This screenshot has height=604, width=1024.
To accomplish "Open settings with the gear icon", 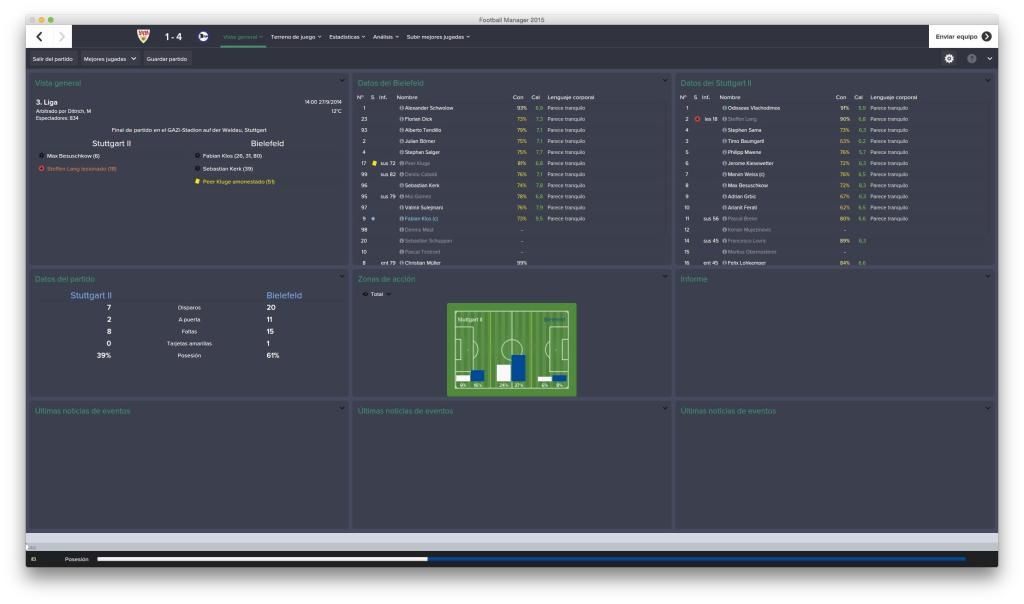I will [x=949, y=59].
